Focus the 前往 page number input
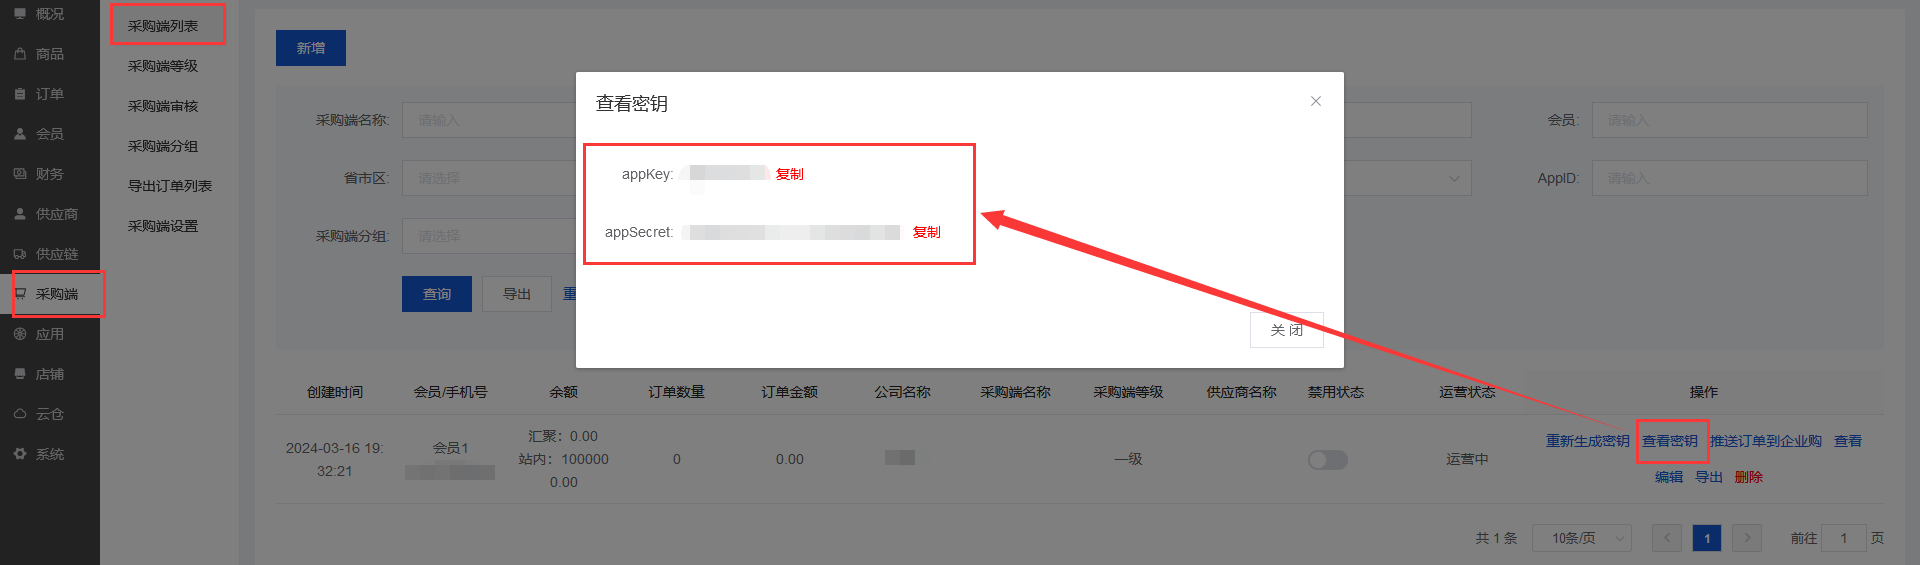The width and height of the screenshot is (1920, 565). (1844, 538)
